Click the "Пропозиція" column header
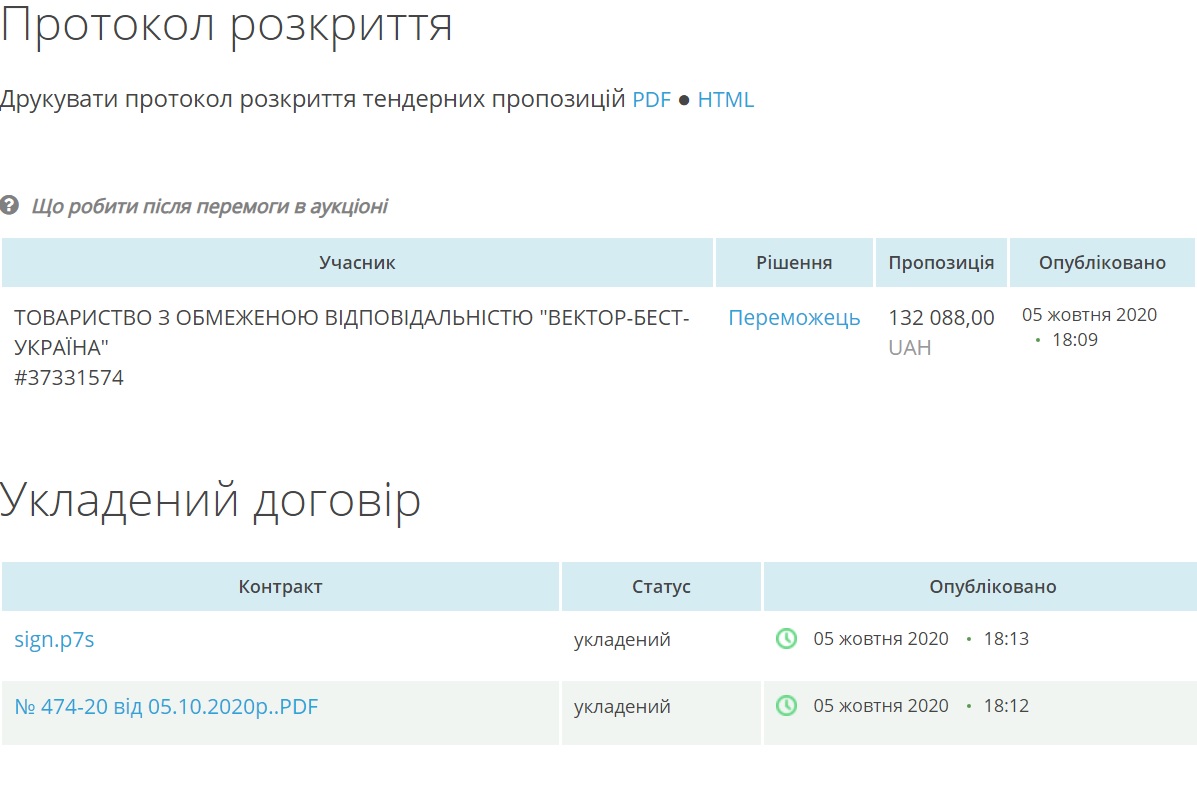 (941, 263)
